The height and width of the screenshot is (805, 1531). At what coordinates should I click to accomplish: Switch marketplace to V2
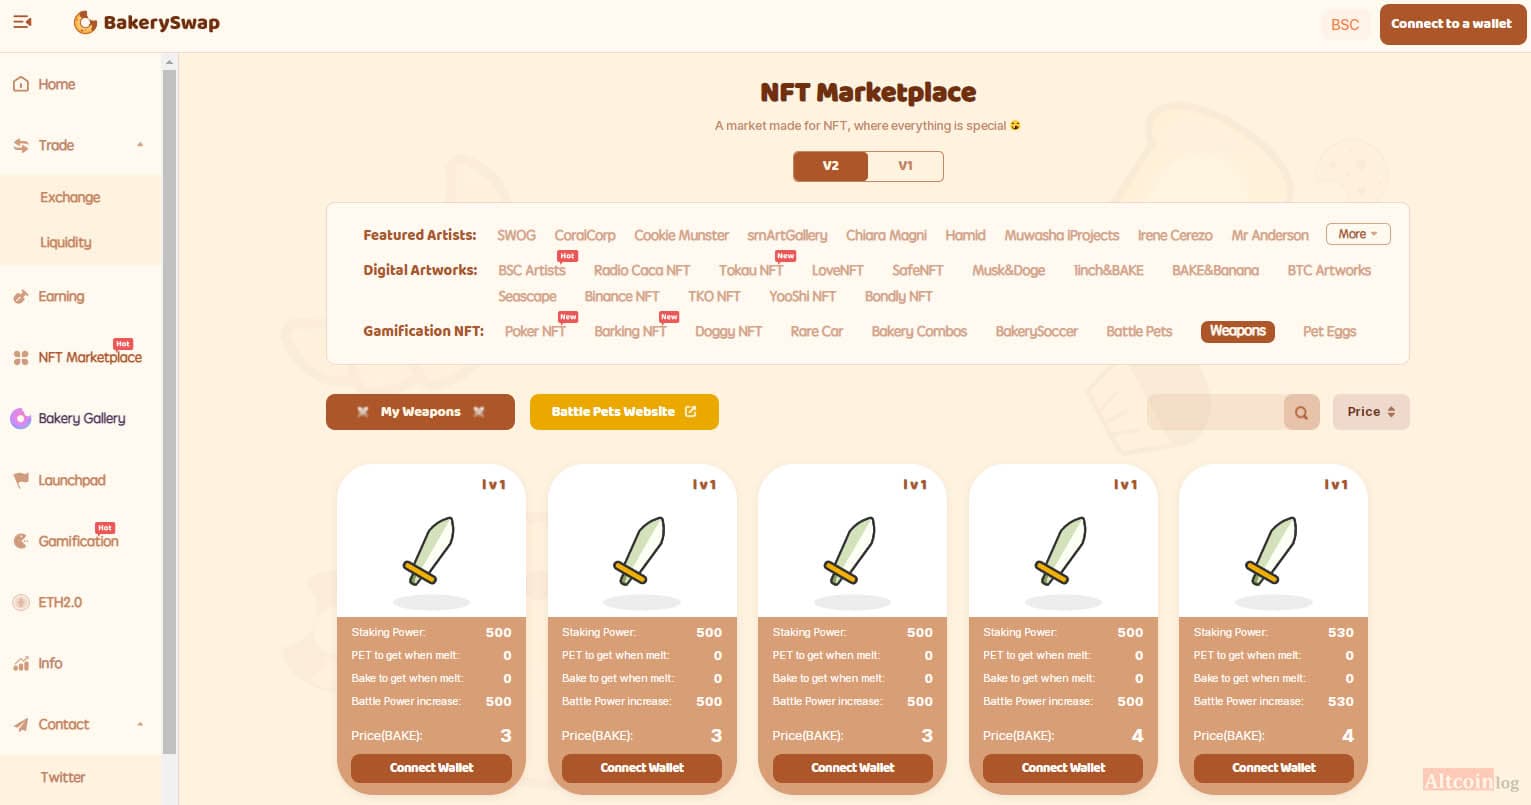[830, 166]
